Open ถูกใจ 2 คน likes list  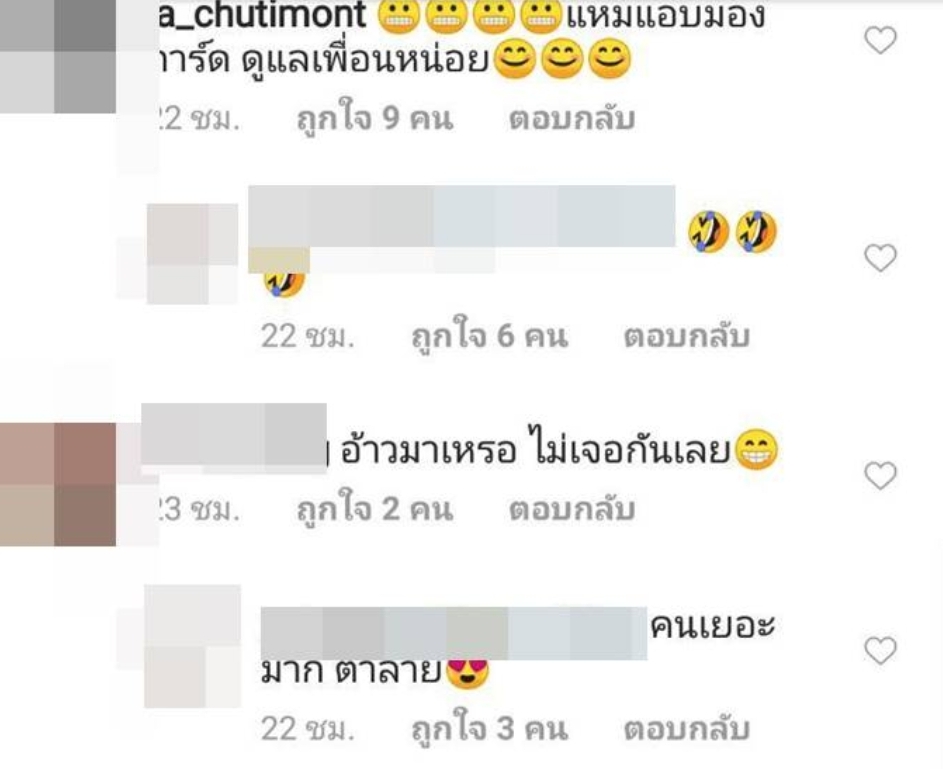pyautogui.click(x=375, y=509)
